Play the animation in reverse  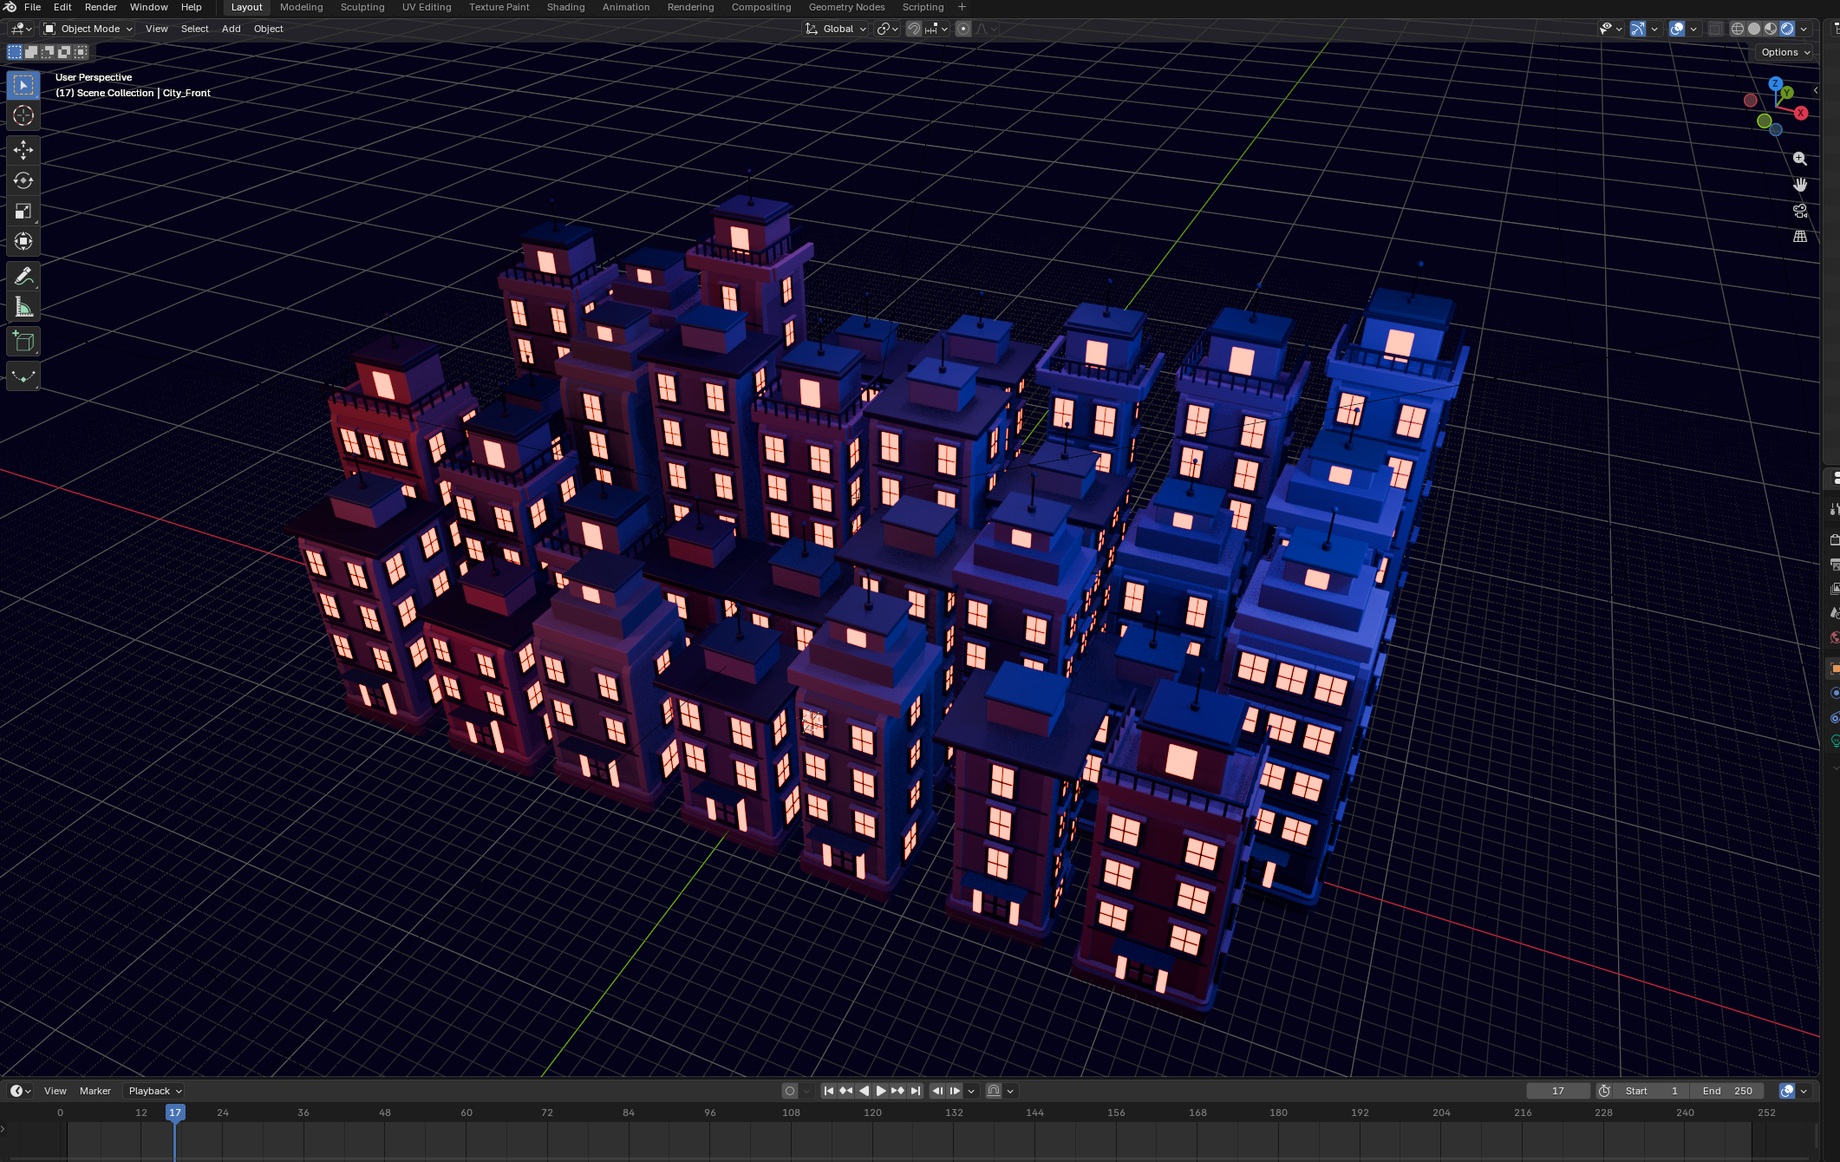(x=864, y=1091)
